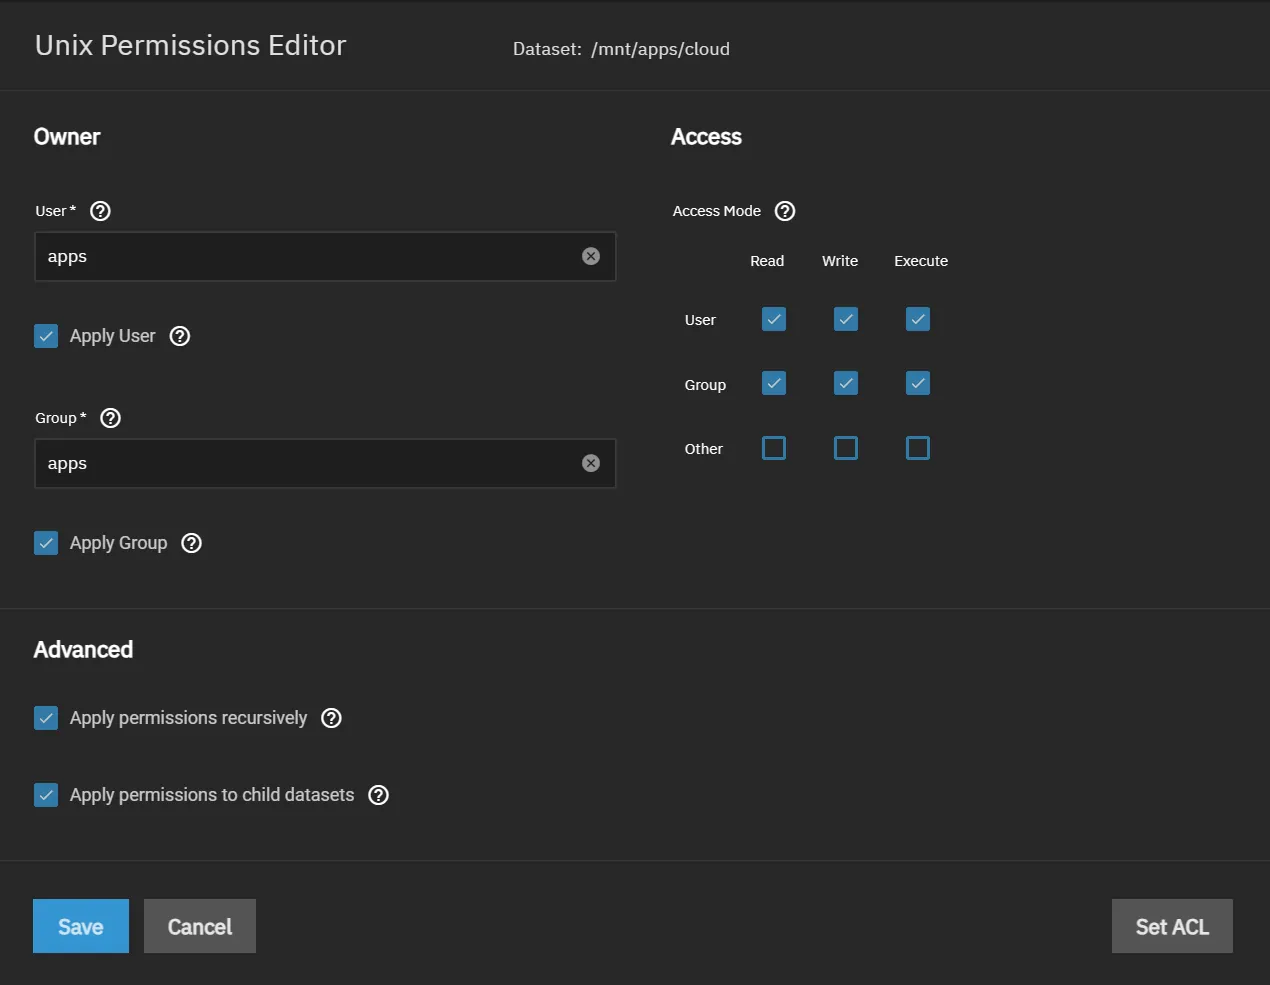Uncheck the Apply Group checkbox
Screen dimensions: 1270x985
[x=46, y=543]
